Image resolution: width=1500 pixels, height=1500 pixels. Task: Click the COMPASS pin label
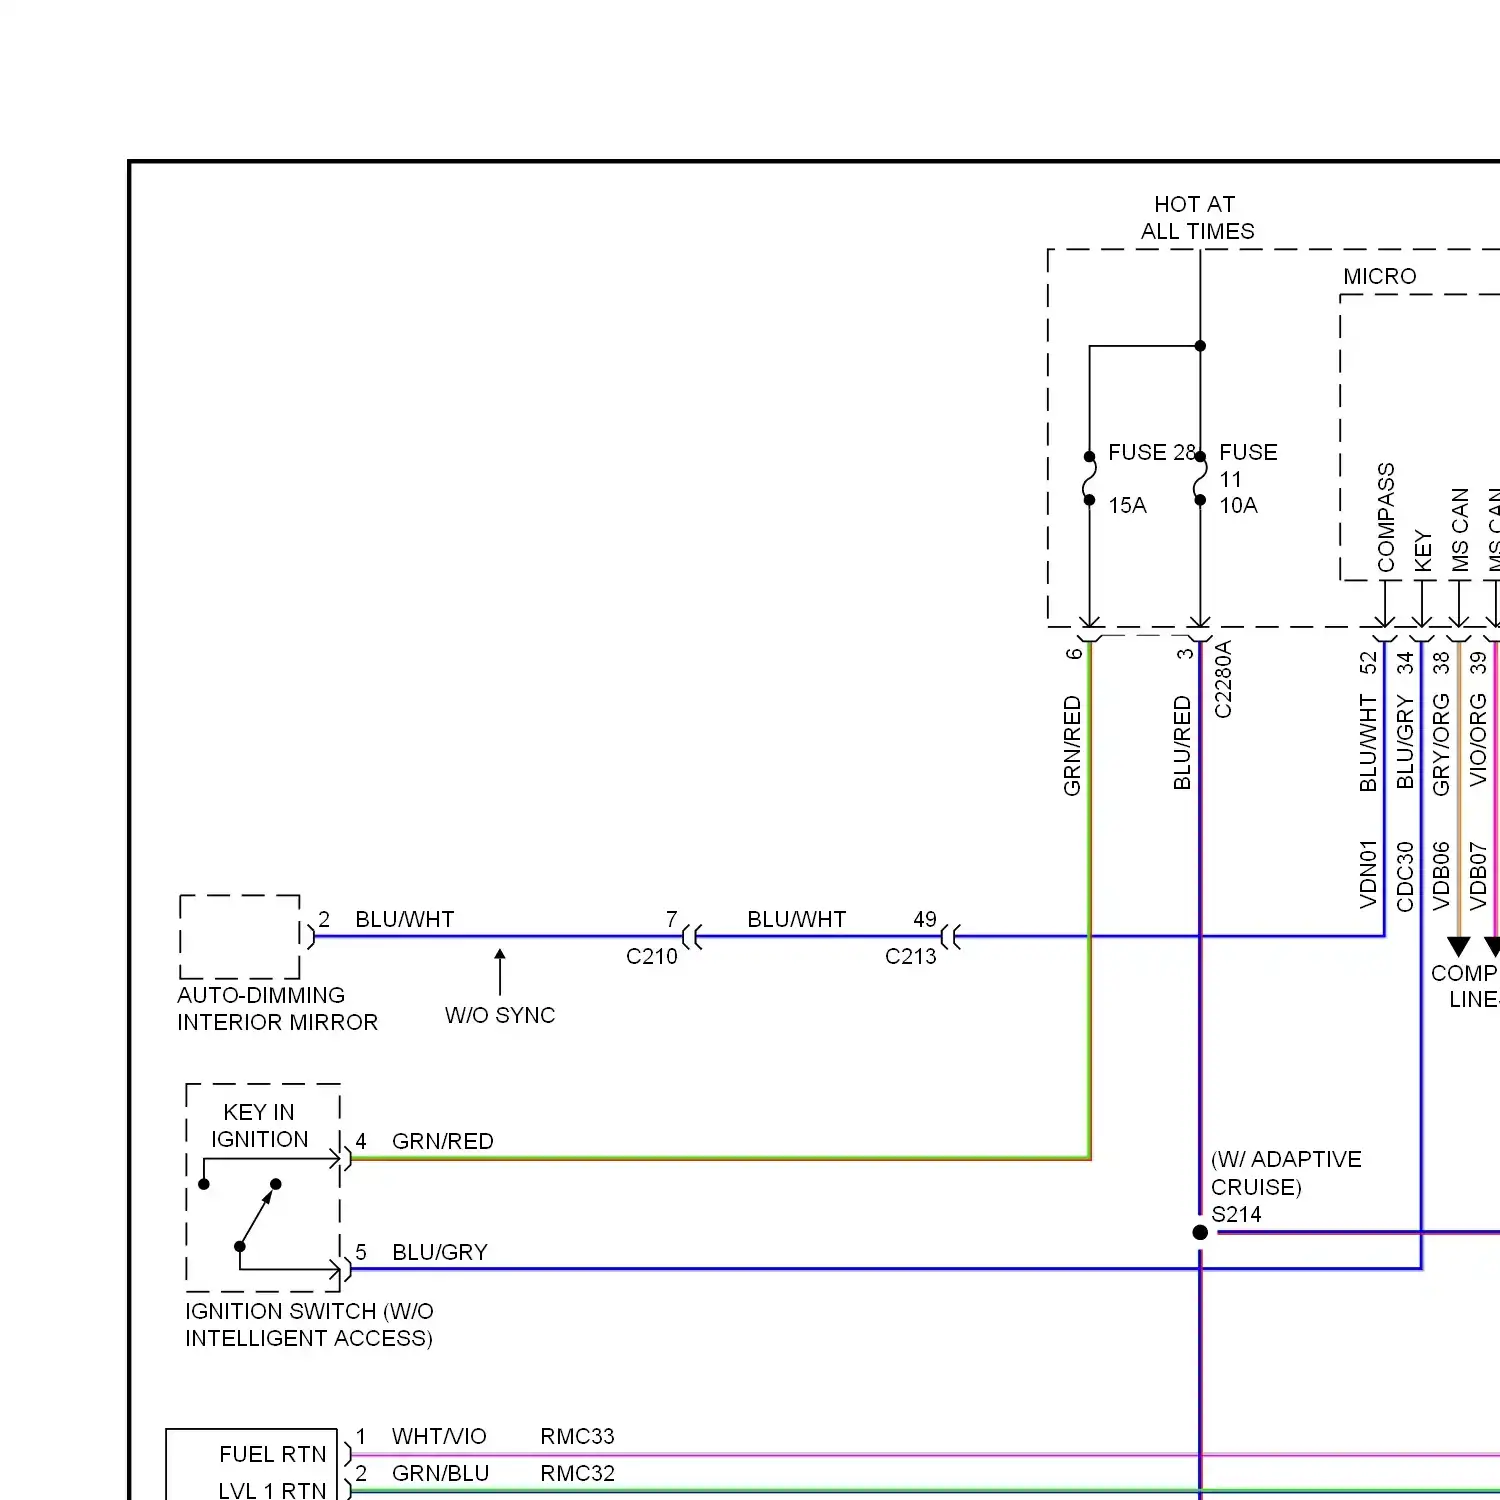coord(1386,517)
